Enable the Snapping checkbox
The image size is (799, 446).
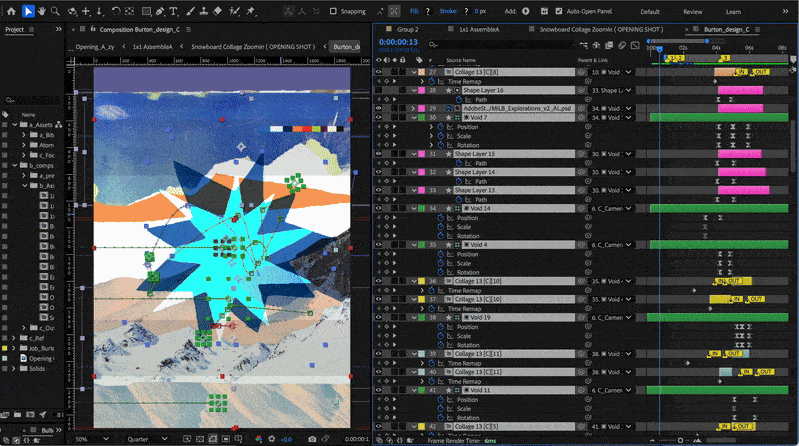[333, 11]
